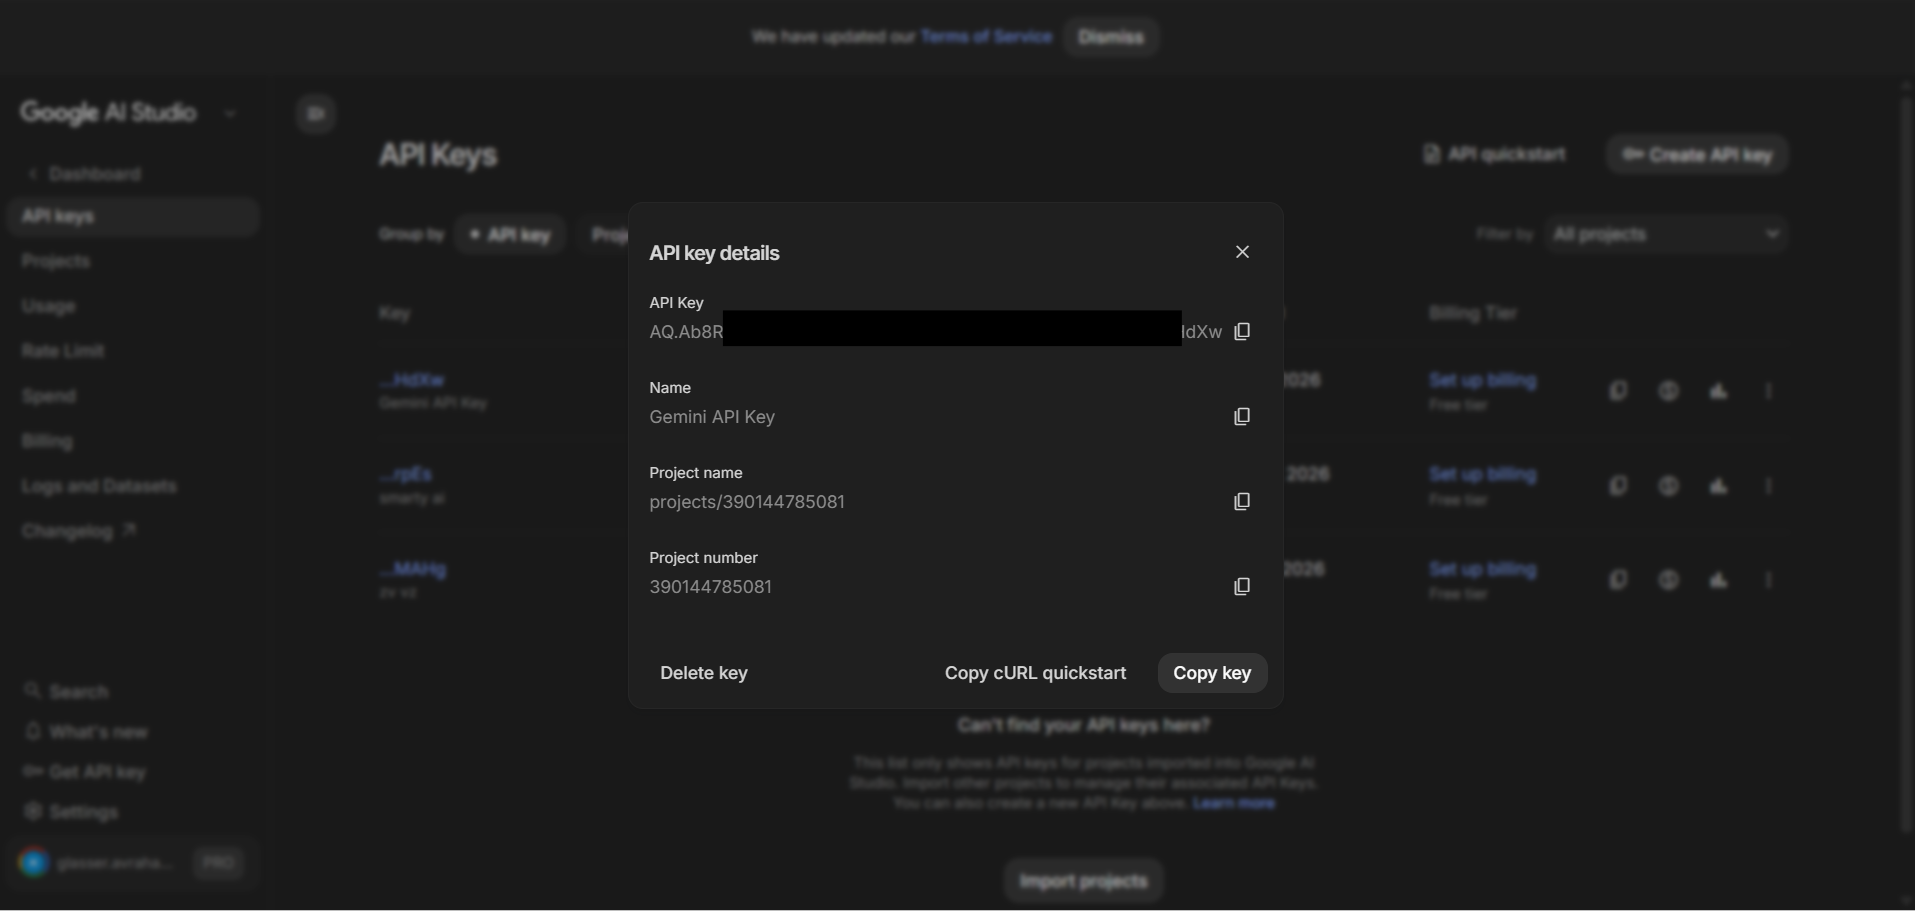The height and width of the screenshot is (911, 1915).
Task: Click Copy cURL quickstart
Action: [1035, 673]
